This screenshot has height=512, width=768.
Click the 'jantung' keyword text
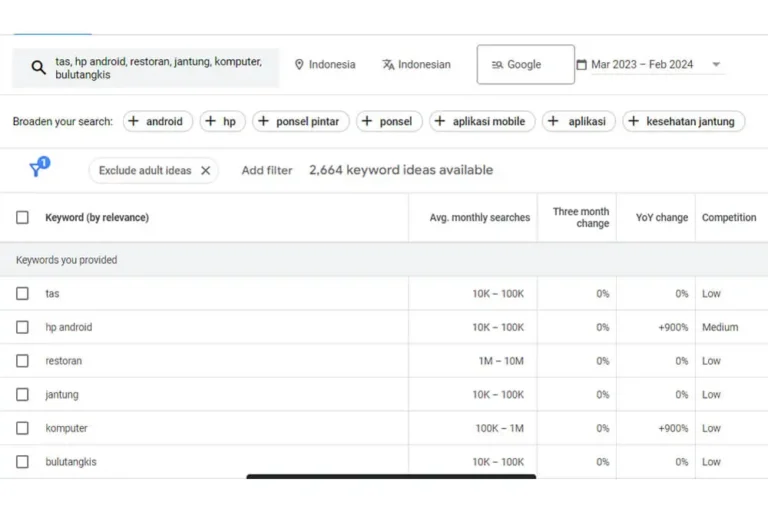click(x=62, y=394)
